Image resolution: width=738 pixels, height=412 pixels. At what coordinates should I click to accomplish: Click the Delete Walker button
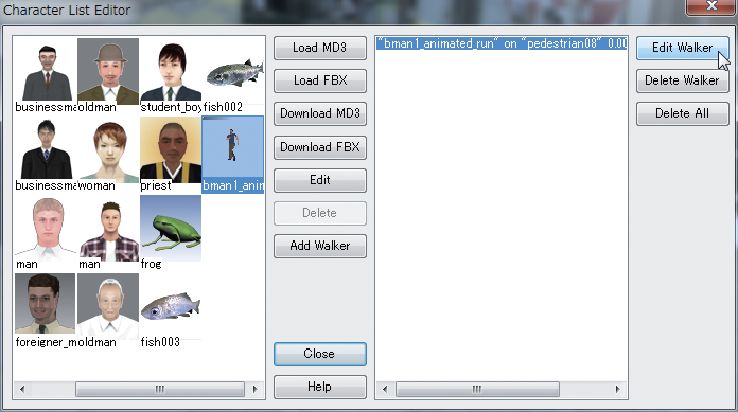[x=682, y=81]
